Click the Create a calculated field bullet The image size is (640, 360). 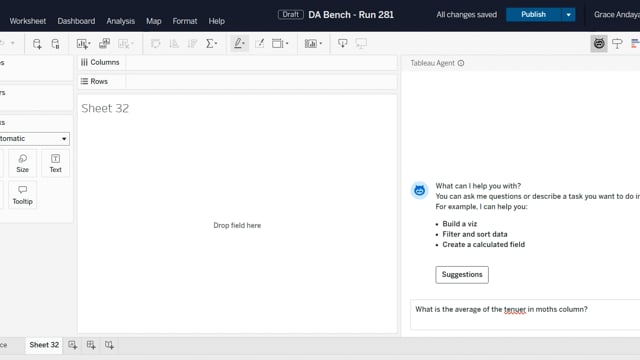click(484, 244)
